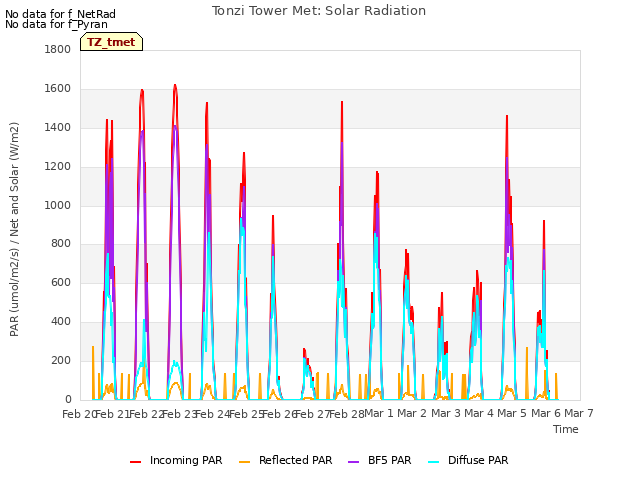Screen dimensions: 640x480
Task: Click the 800 y-axis tick label
Action: click(61, 244)
